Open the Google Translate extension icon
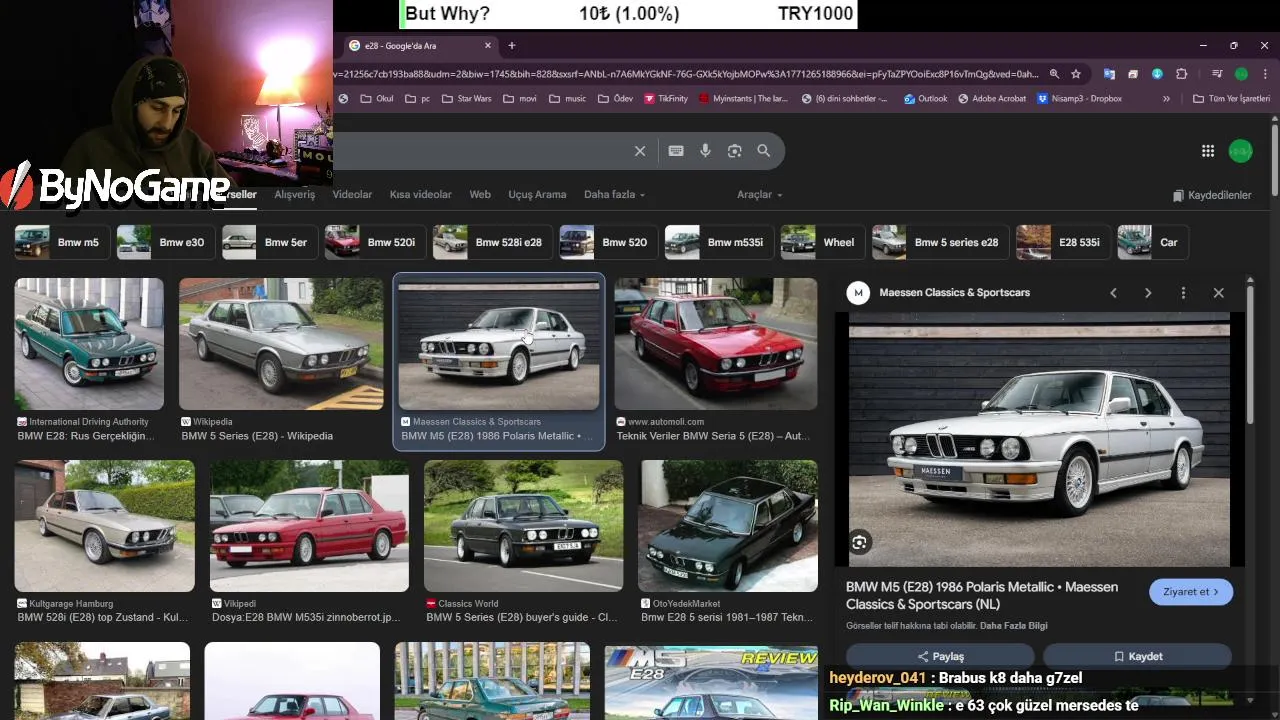 [1109, 74]
